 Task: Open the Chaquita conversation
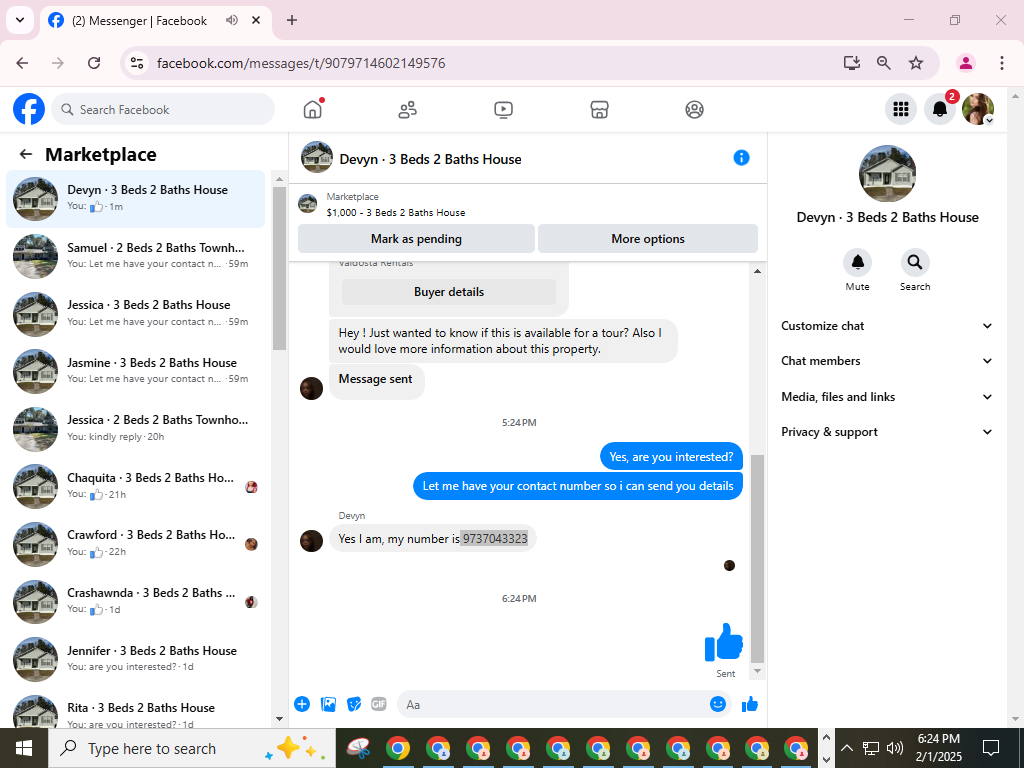pos(136,486)
